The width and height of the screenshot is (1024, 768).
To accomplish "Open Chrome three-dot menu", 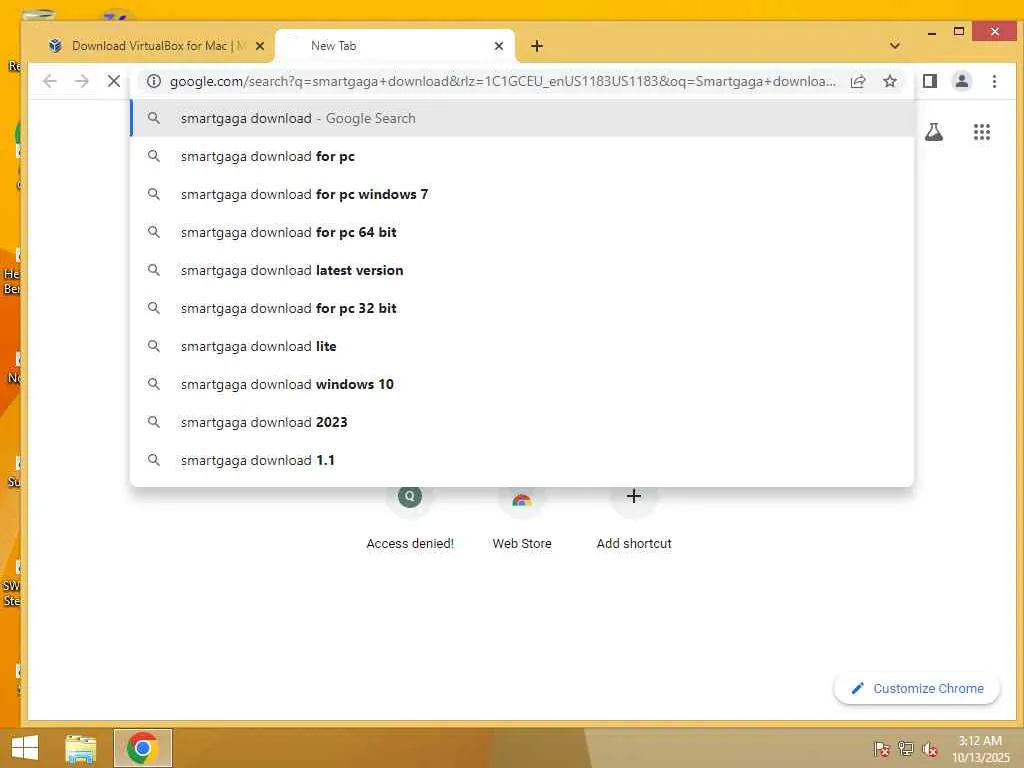I will coord(994,81).
